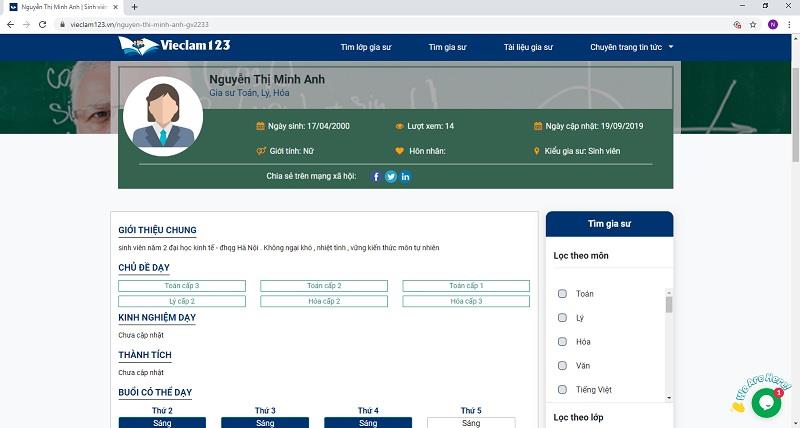Click the CHỦ ĐỀ DẠY heading
Screen dimensions: 800x428
[144, 267]
